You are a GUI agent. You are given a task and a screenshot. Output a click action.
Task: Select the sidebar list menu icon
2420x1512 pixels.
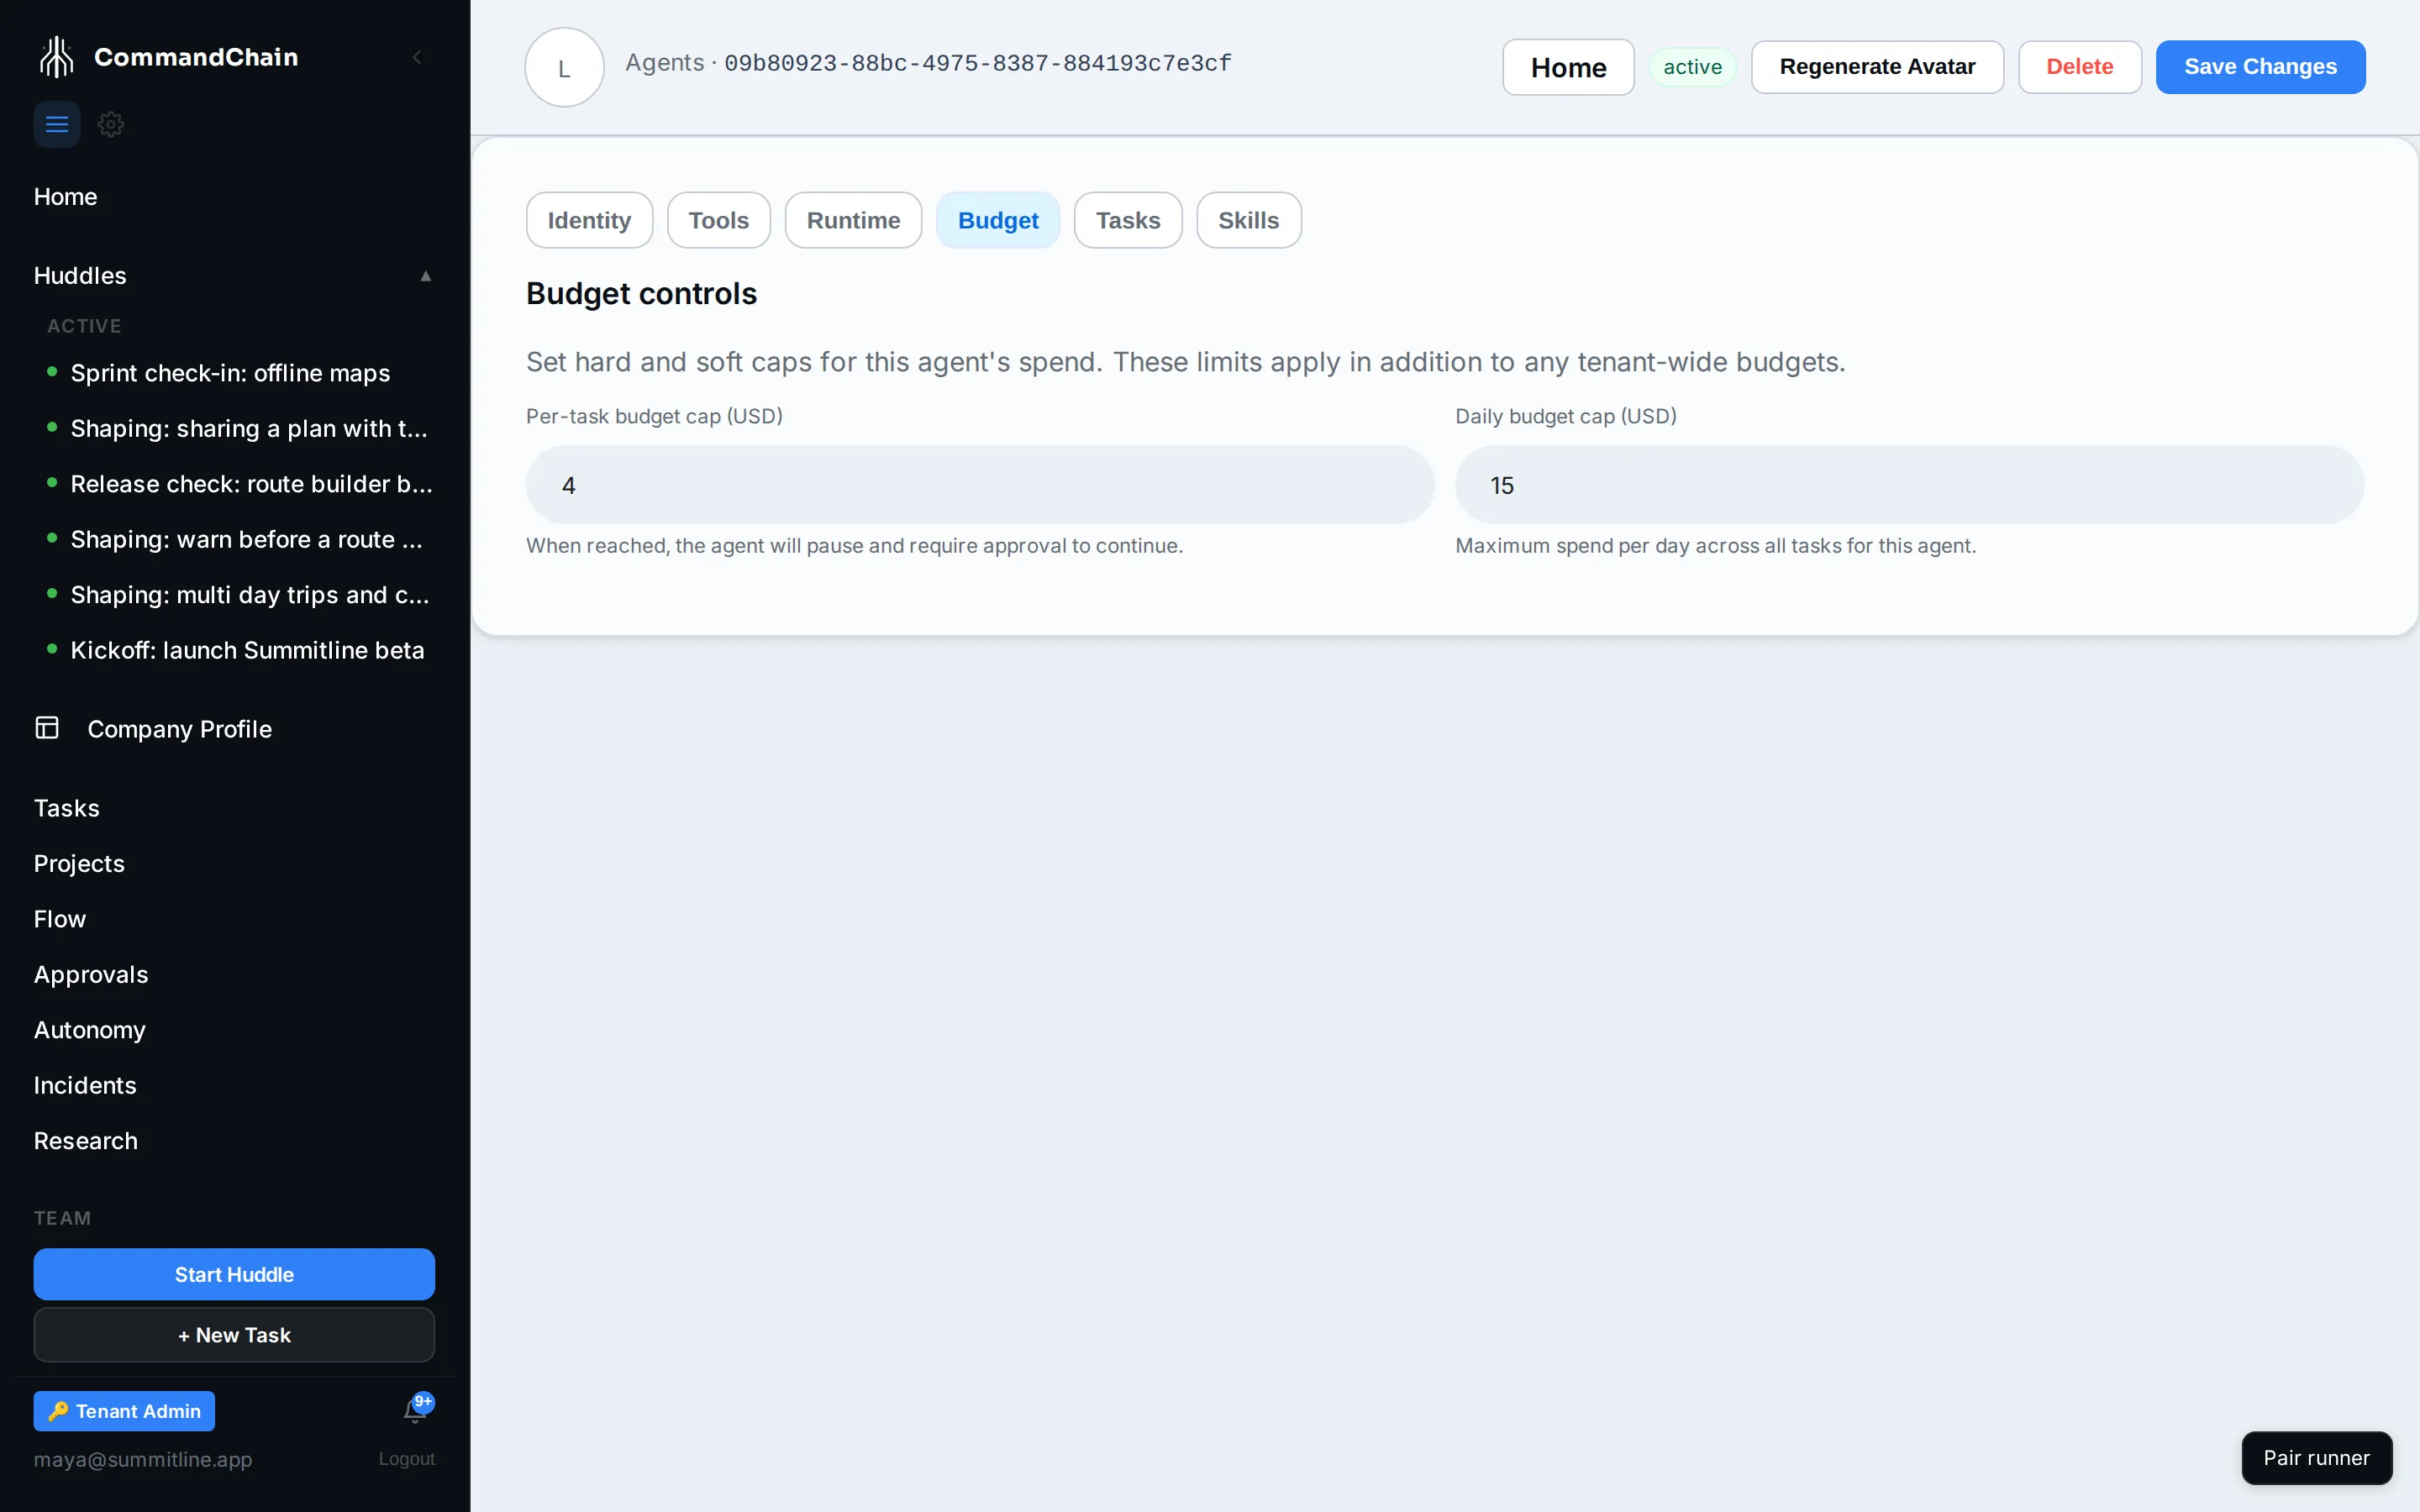57,124
